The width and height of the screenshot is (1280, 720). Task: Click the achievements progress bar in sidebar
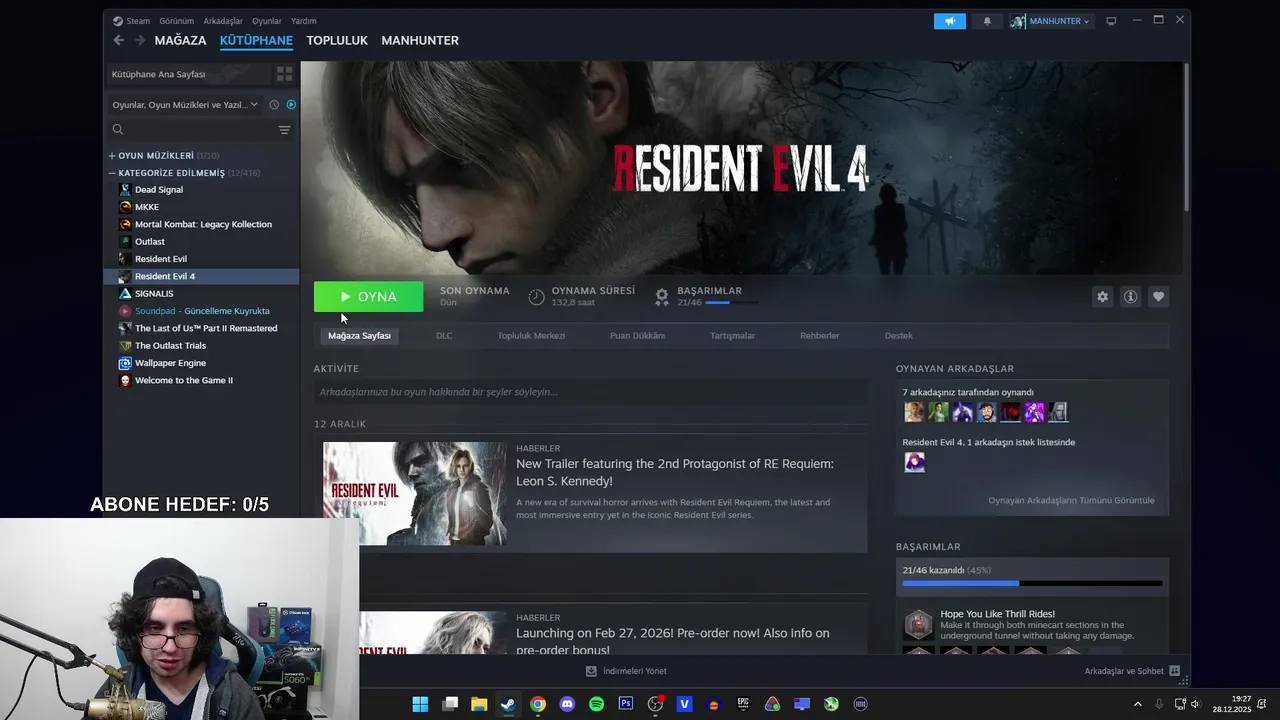click(1032, 583)
